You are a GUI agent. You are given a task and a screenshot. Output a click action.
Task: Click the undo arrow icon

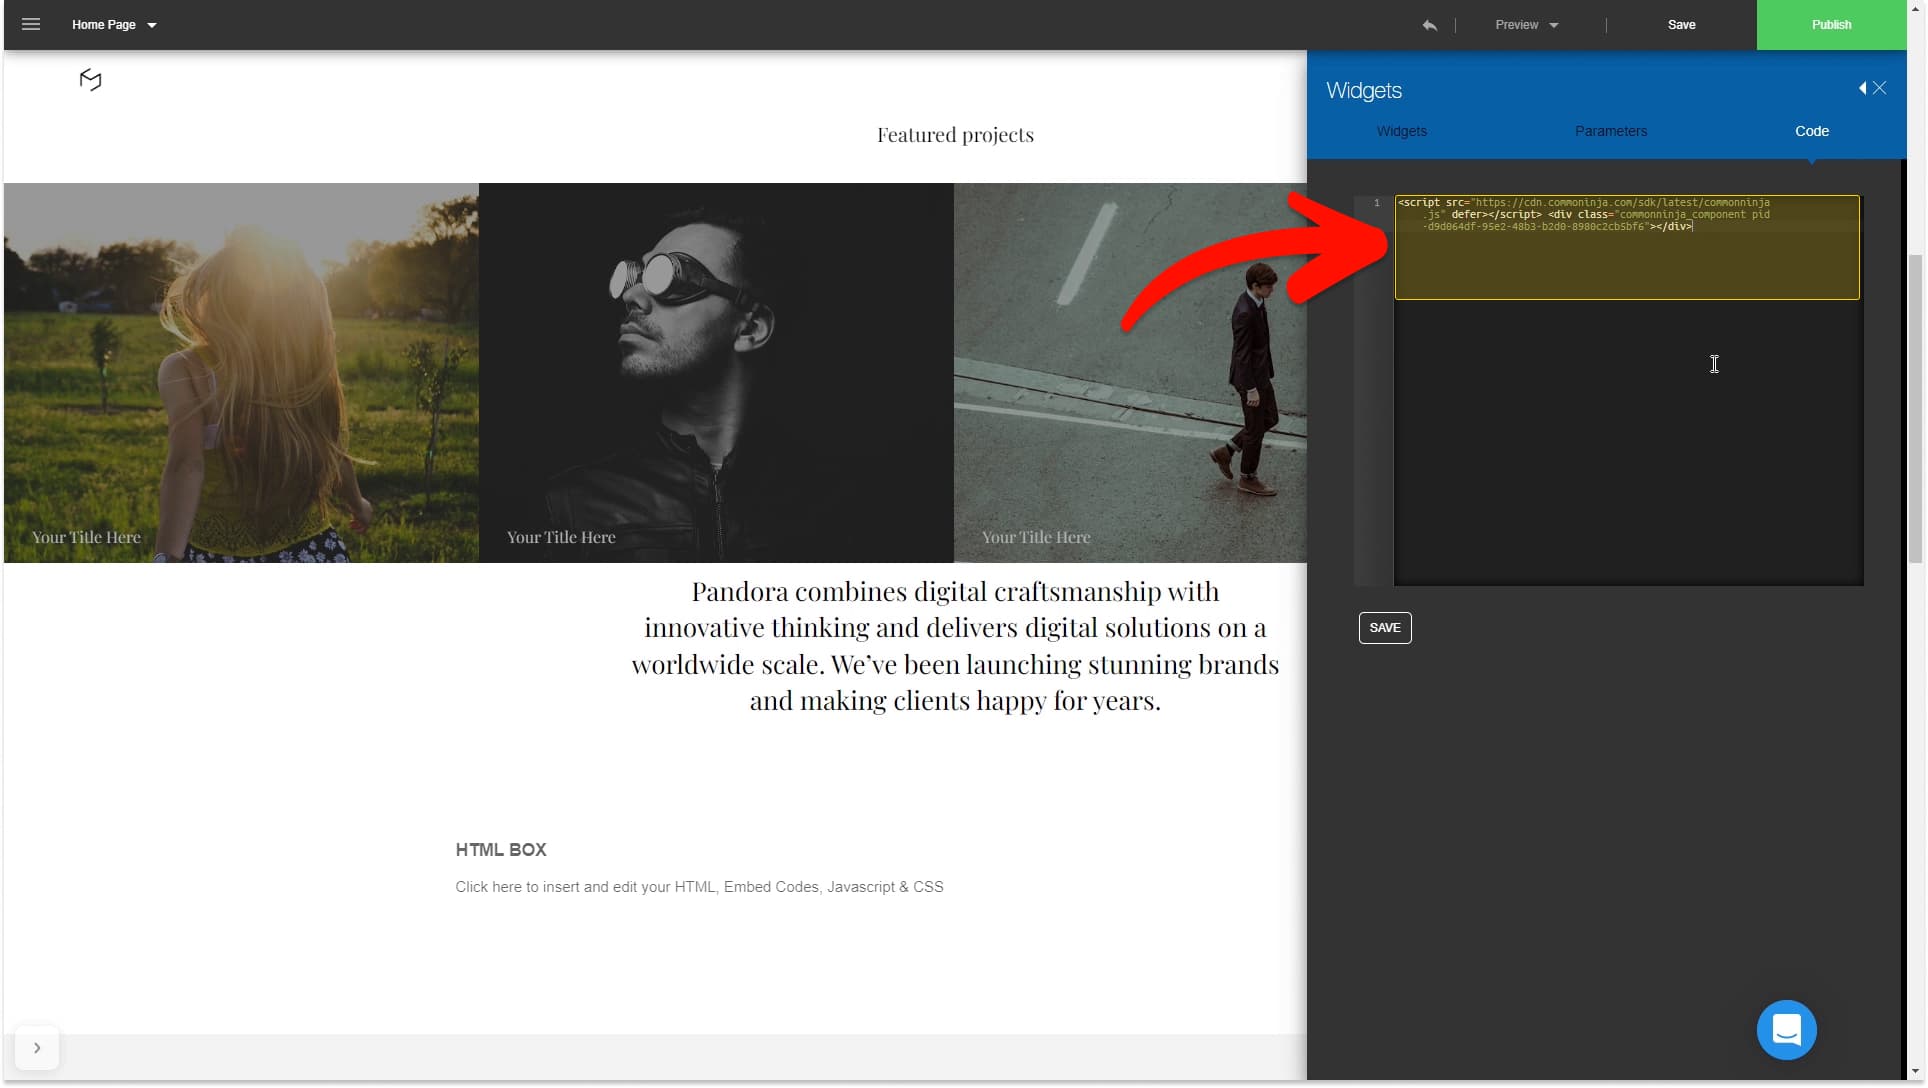click(1429, 25)
